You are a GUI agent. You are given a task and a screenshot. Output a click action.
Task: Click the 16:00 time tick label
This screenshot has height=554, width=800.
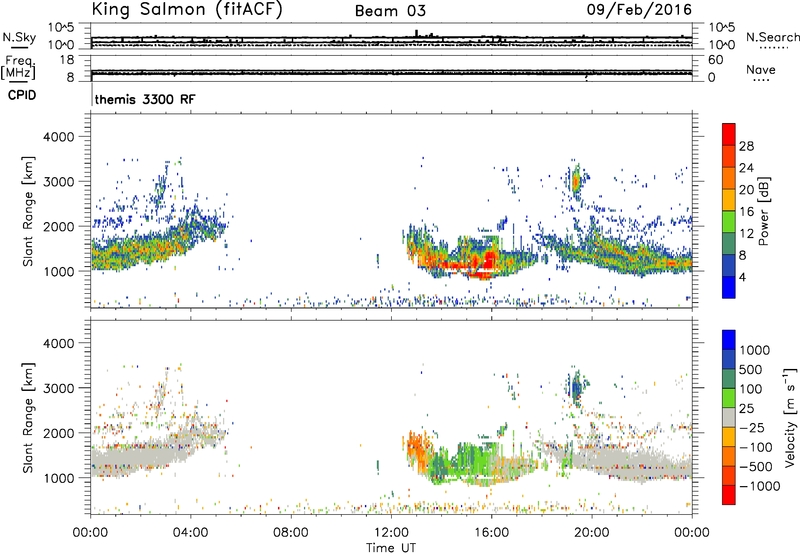[x=491, y=533]
